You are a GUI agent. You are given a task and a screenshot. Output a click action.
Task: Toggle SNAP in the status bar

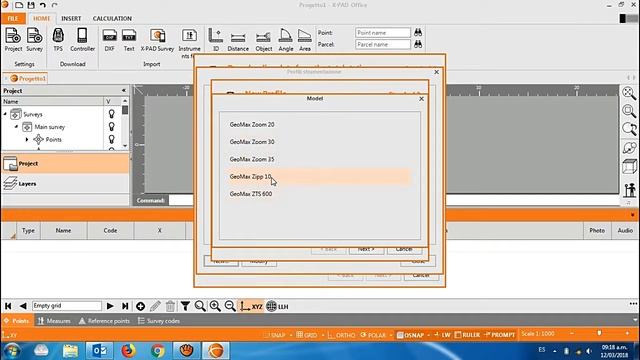275,335
